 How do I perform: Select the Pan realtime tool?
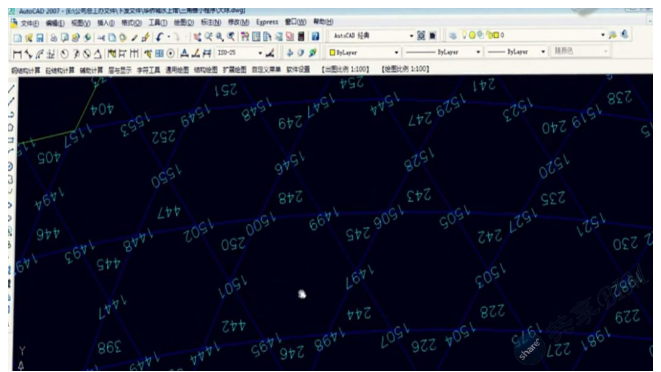[197, 38]
